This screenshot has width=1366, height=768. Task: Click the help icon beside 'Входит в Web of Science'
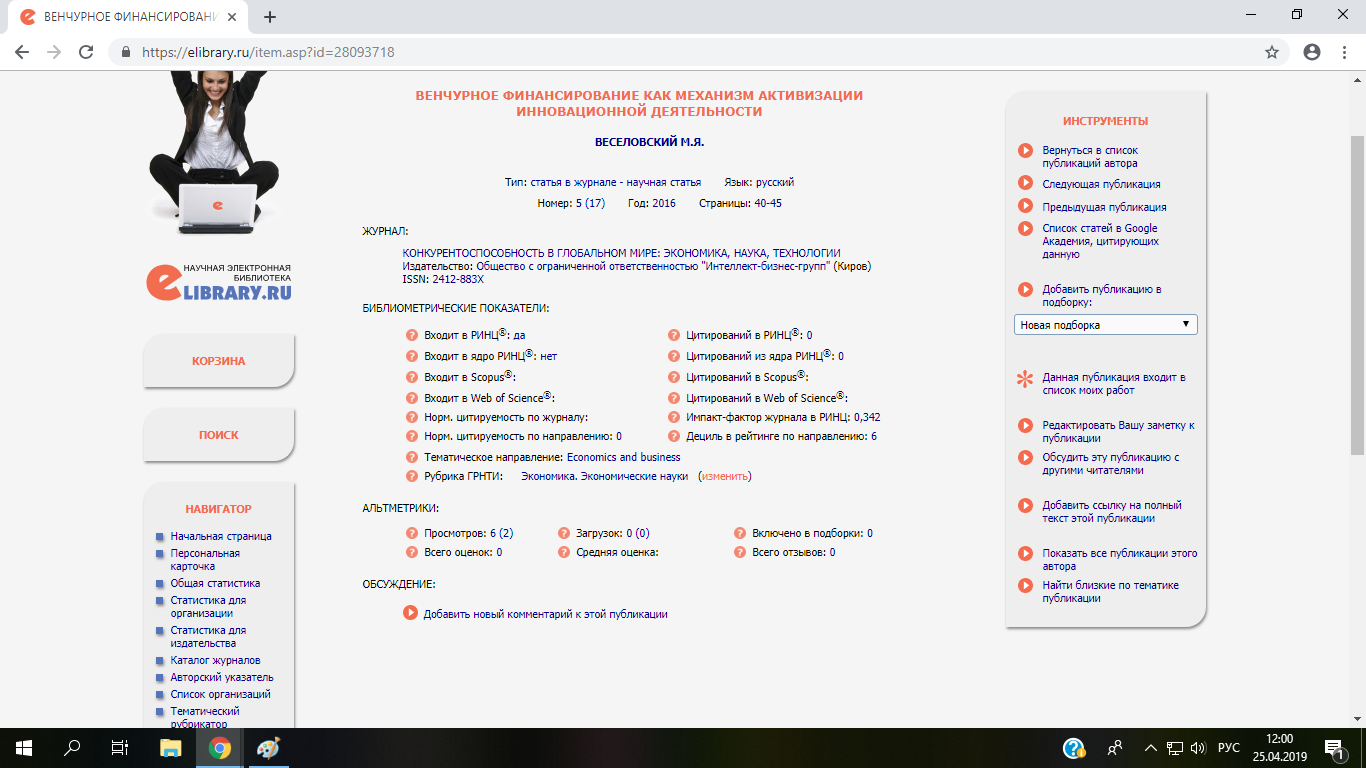(x=411, y=398)
